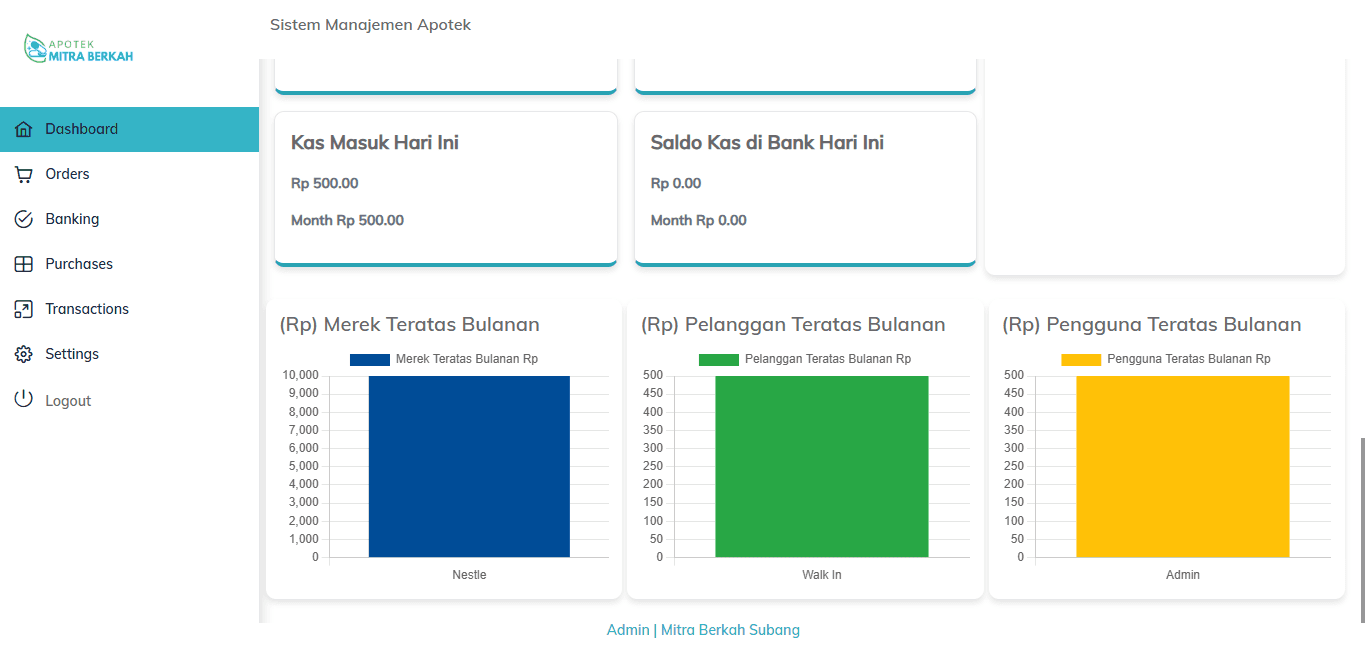Open the Banking menu item
Image resolution: width=1365 pixels, height=645 pixels.
click(72, 219)
